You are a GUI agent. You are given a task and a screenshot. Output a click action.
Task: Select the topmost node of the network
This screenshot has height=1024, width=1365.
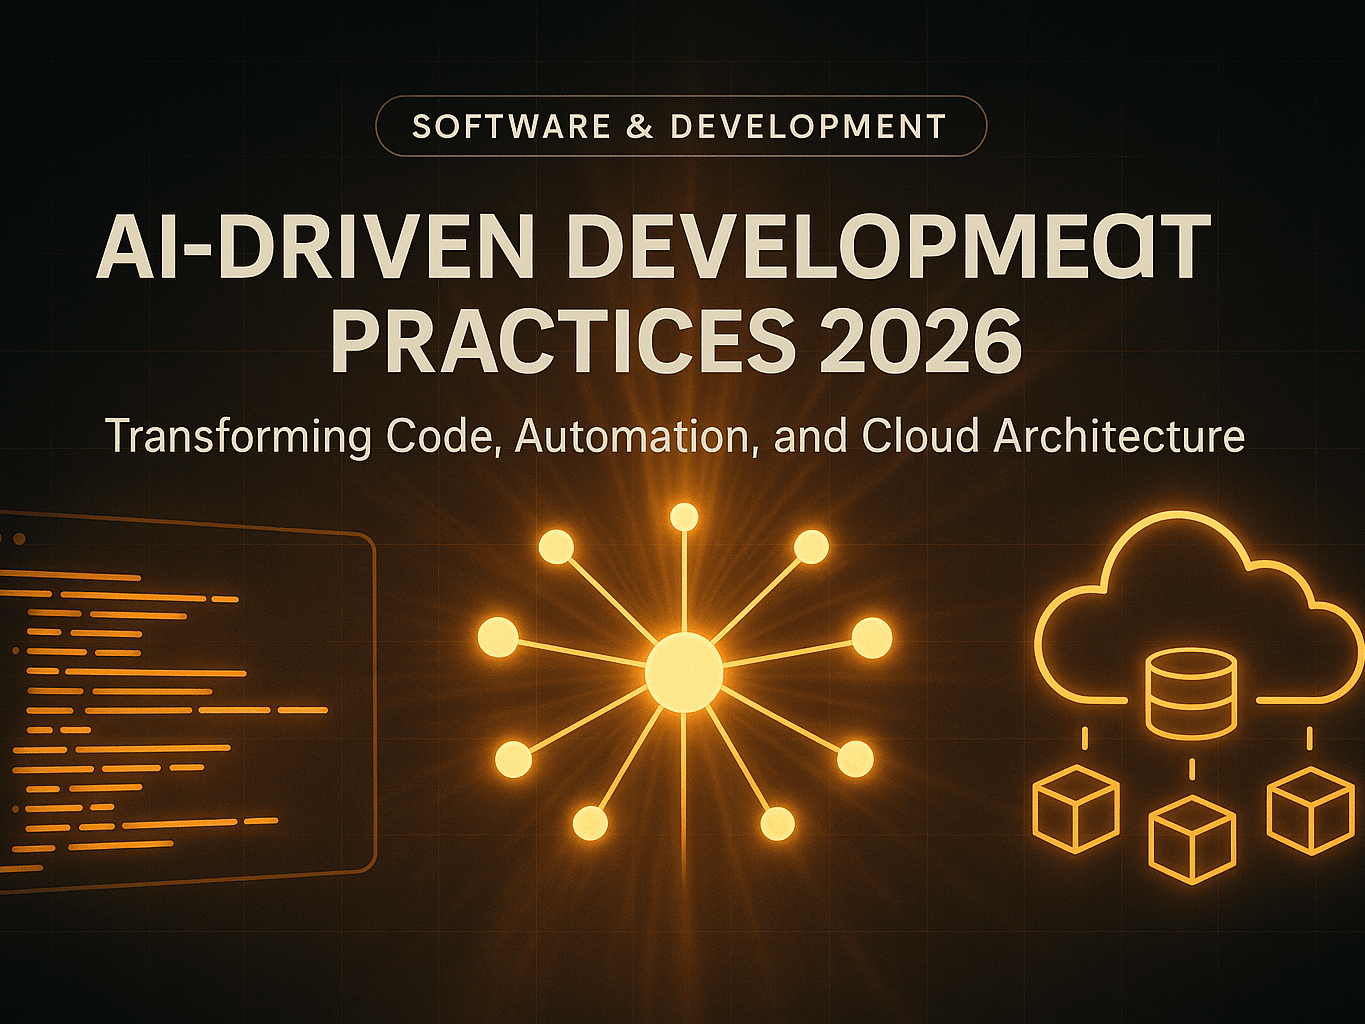pyautogui.click(x=684, y=517)
